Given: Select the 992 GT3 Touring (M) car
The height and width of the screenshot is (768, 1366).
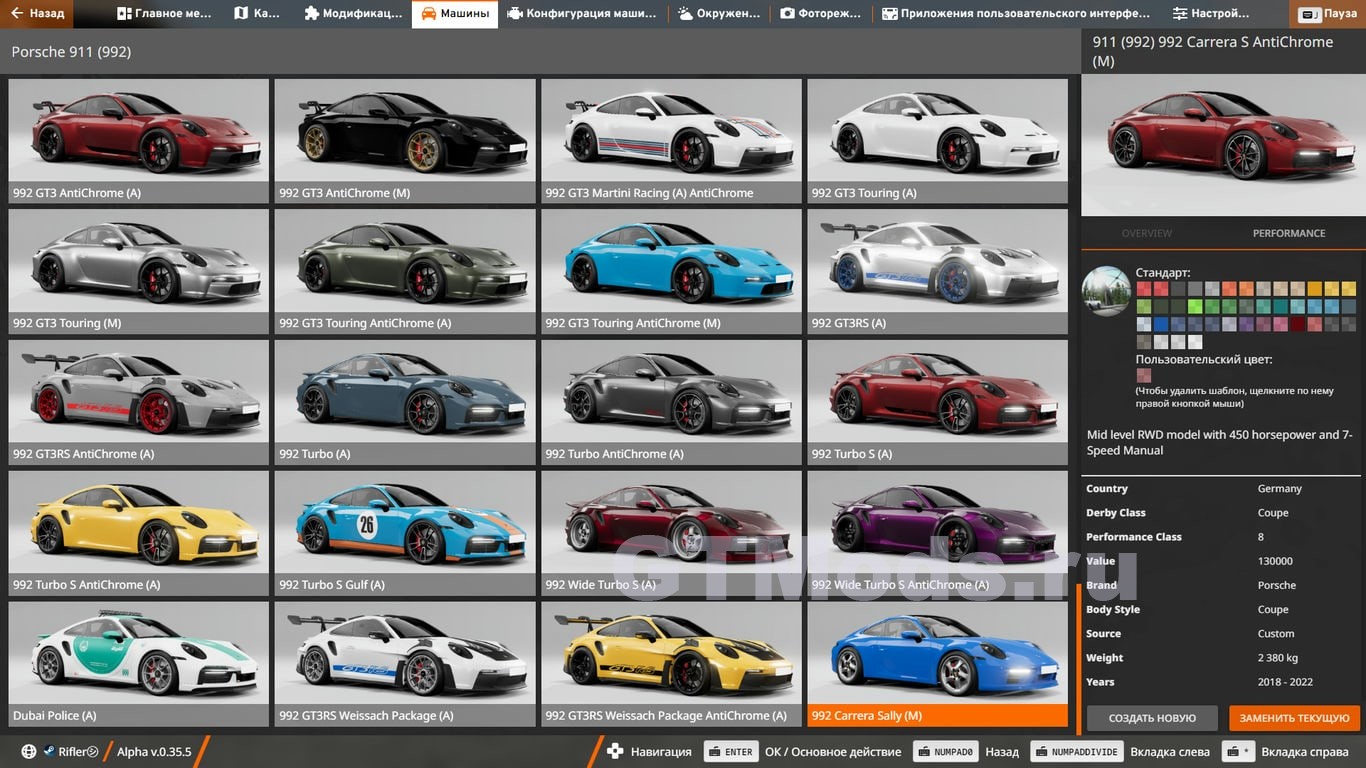Looking at the screenshot, I should (139, 272).
